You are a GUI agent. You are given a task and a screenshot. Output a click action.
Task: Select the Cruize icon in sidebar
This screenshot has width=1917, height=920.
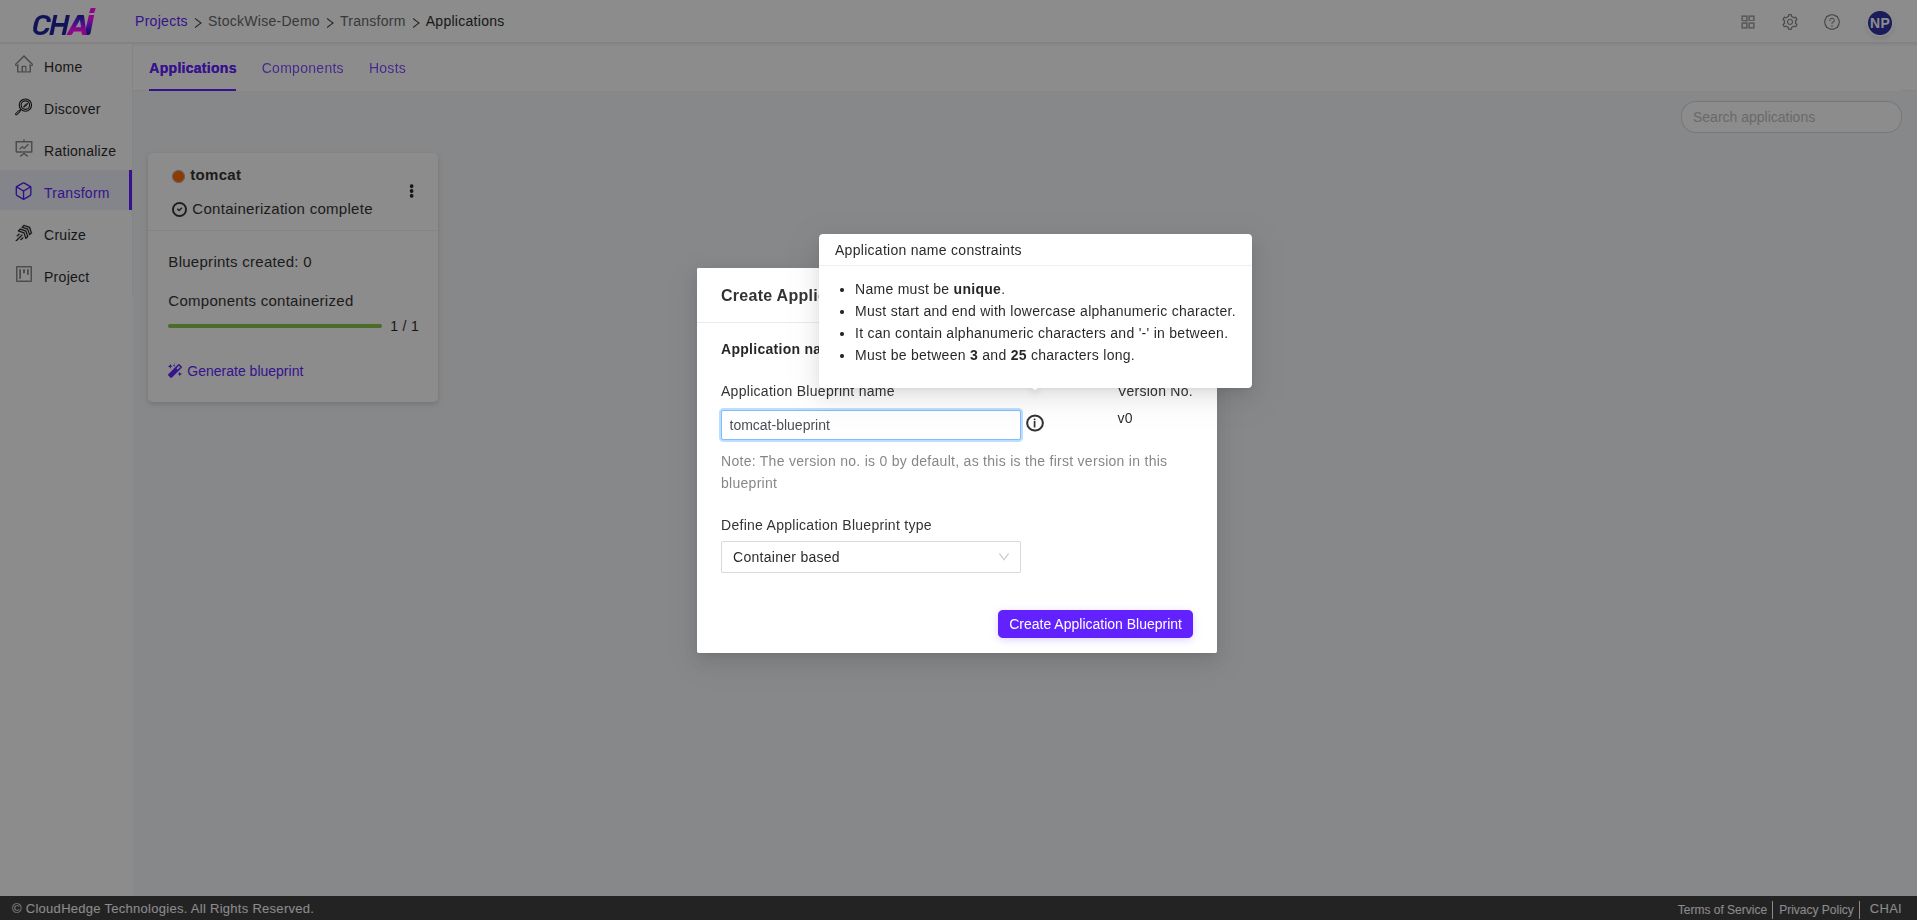tap(25, 234)
